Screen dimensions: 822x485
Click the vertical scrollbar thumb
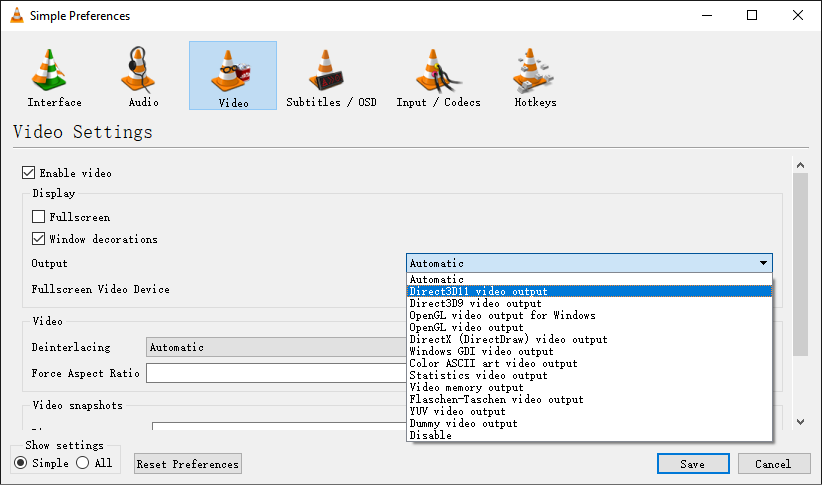801,265
